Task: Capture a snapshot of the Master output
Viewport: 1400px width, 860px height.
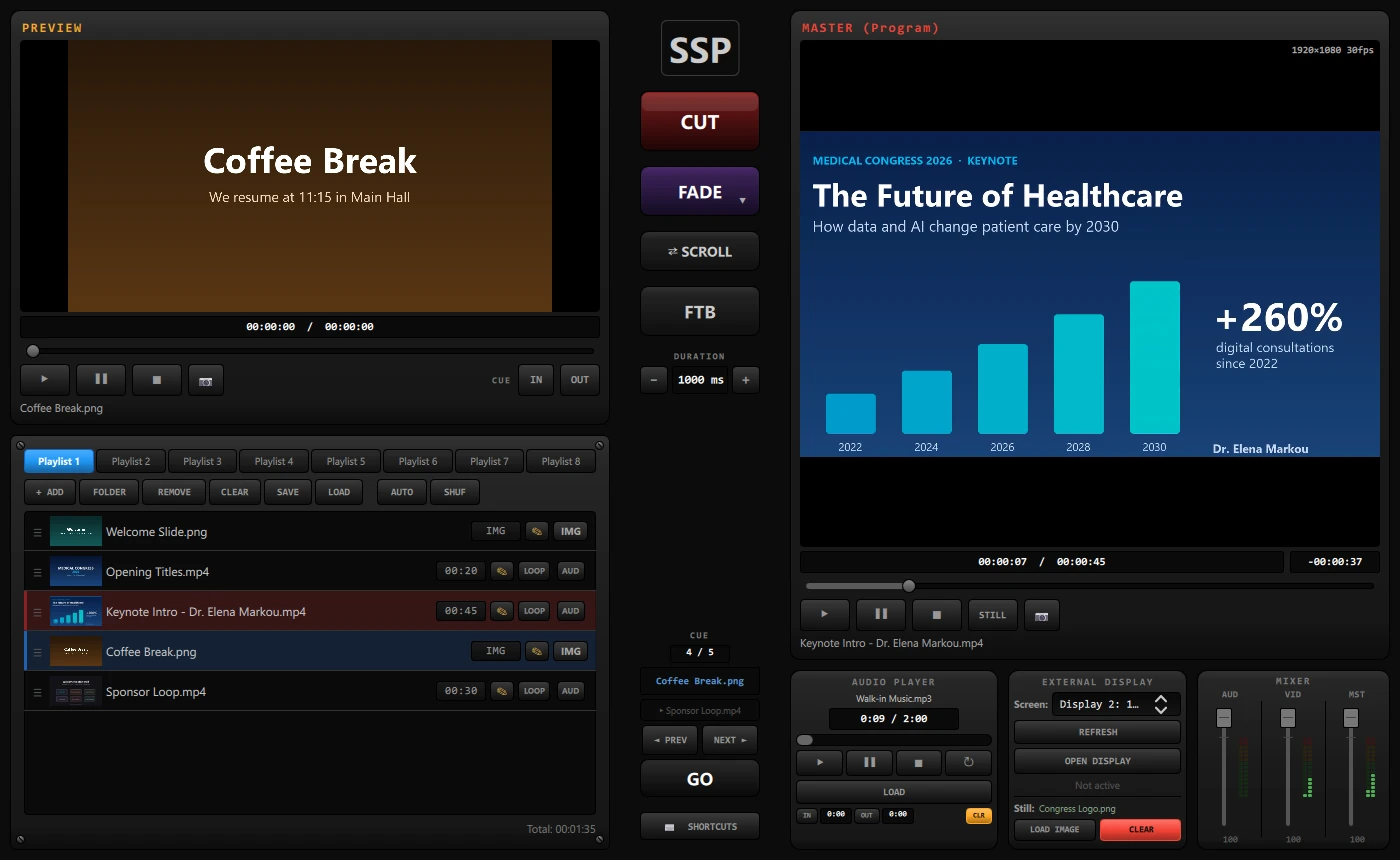Action: [1041, 615]
